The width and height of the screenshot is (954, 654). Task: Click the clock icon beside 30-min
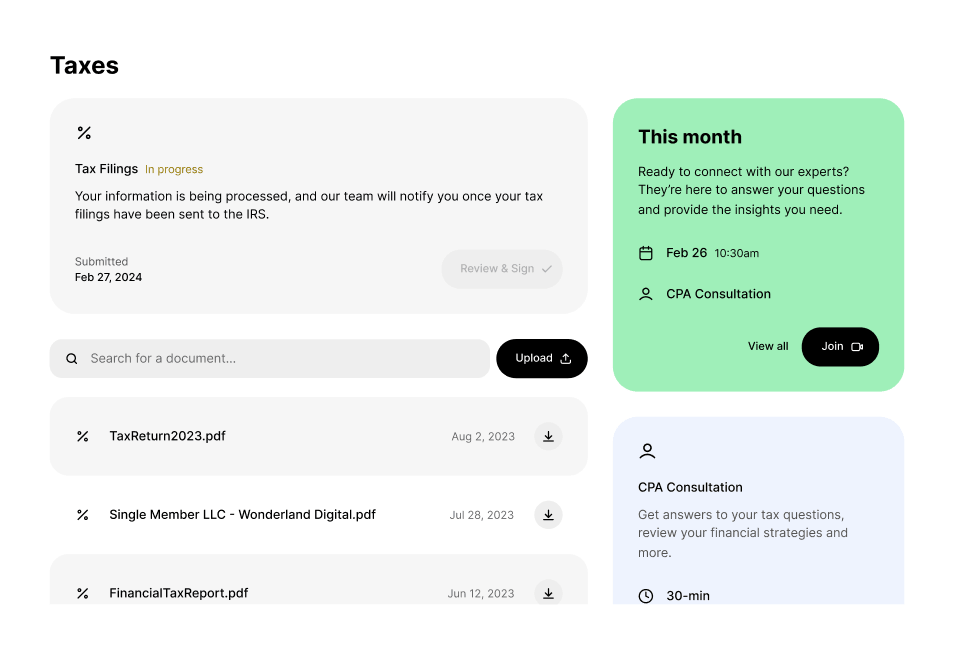(646, 596)
